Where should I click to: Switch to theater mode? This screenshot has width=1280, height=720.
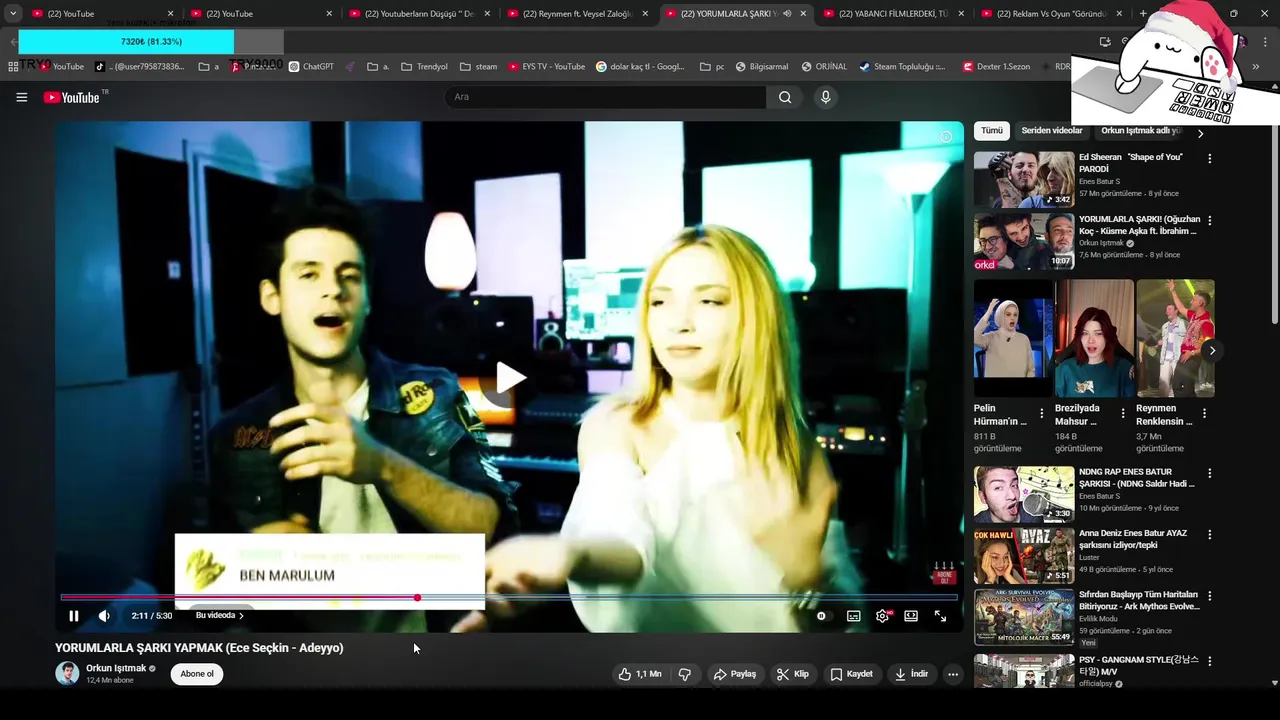911,616
